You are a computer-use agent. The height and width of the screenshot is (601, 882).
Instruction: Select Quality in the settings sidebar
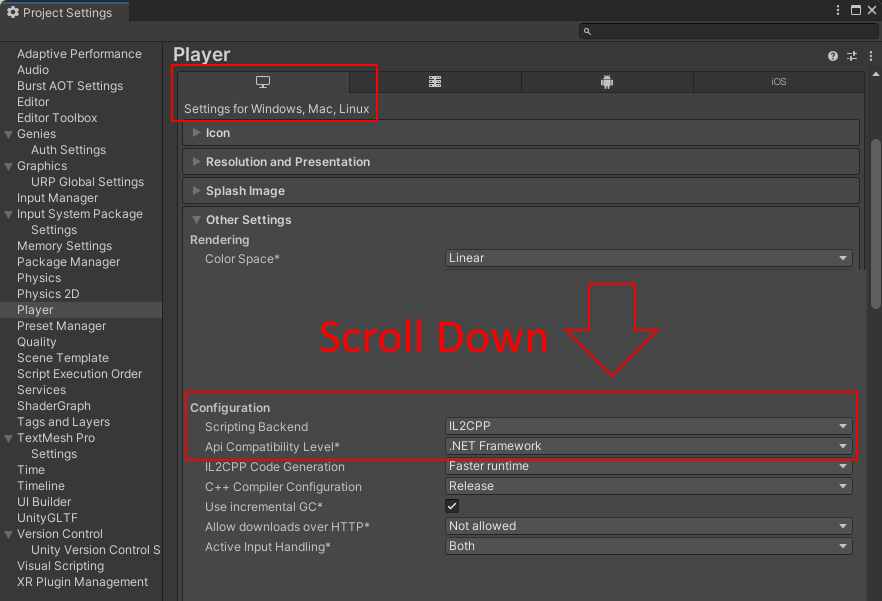pyautogui.click(x=37, y=342)
